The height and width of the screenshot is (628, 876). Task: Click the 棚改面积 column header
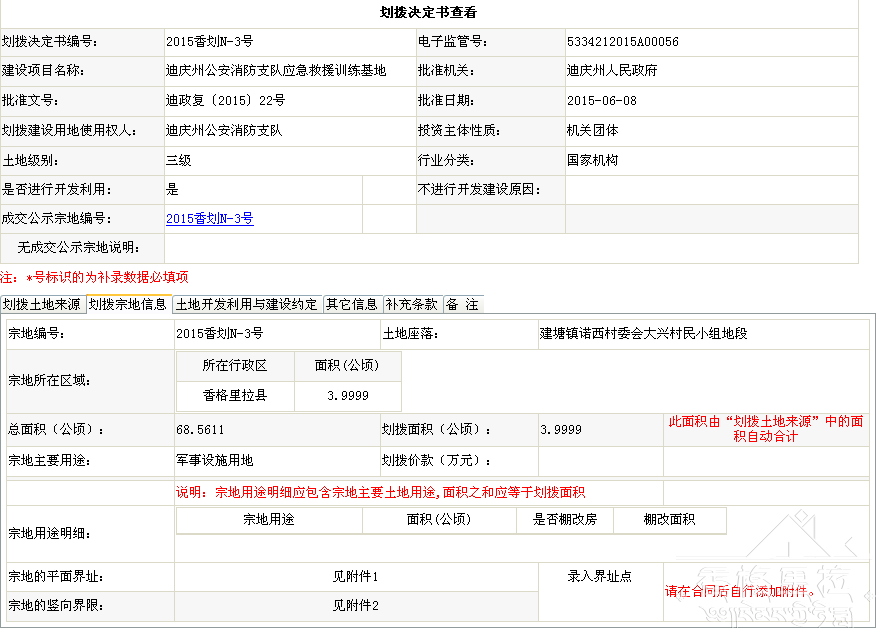tap(669, 520)
